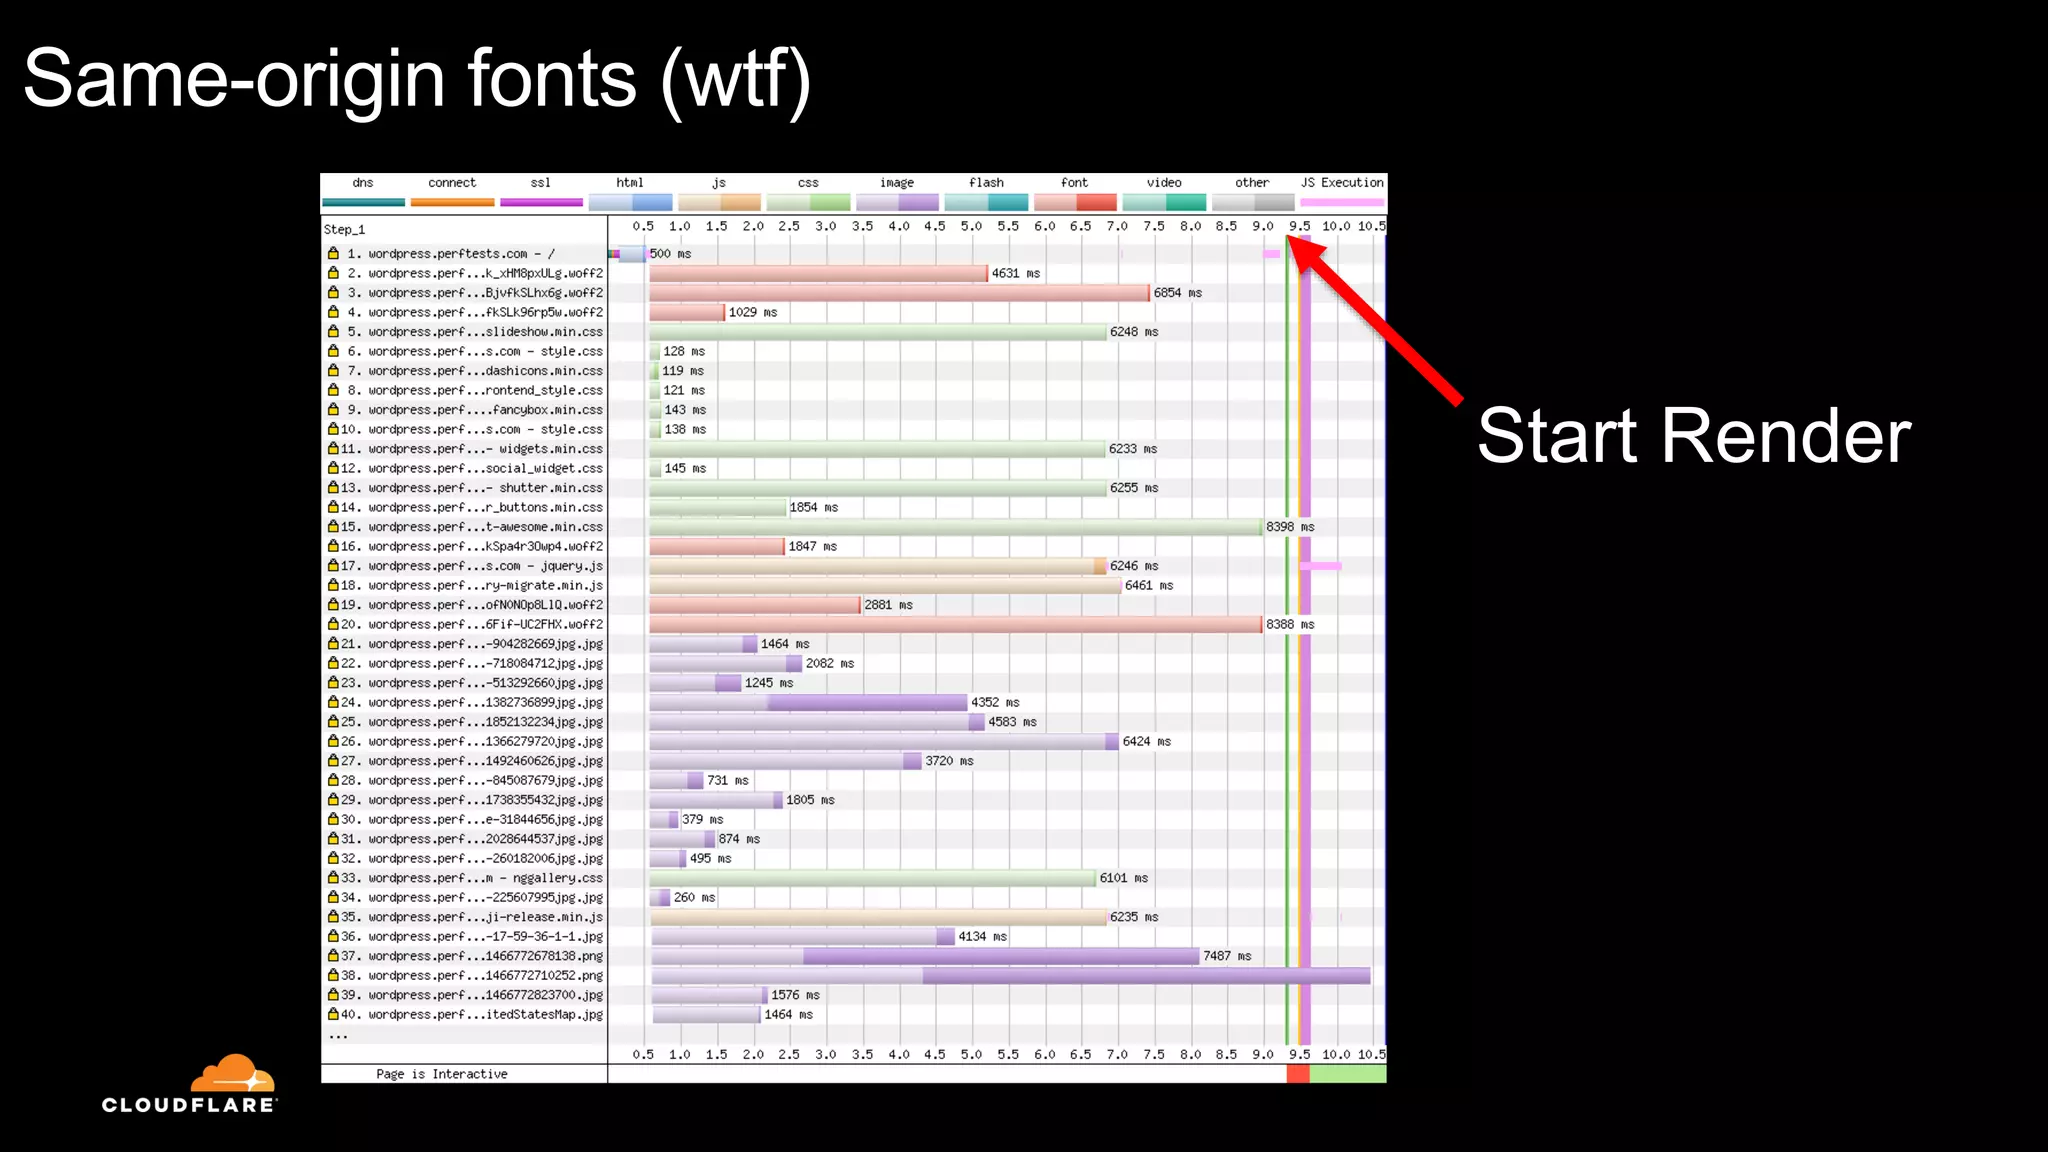Click the image legend purple swatch
2048x1152 pixels.
click(x=897, y=202)
